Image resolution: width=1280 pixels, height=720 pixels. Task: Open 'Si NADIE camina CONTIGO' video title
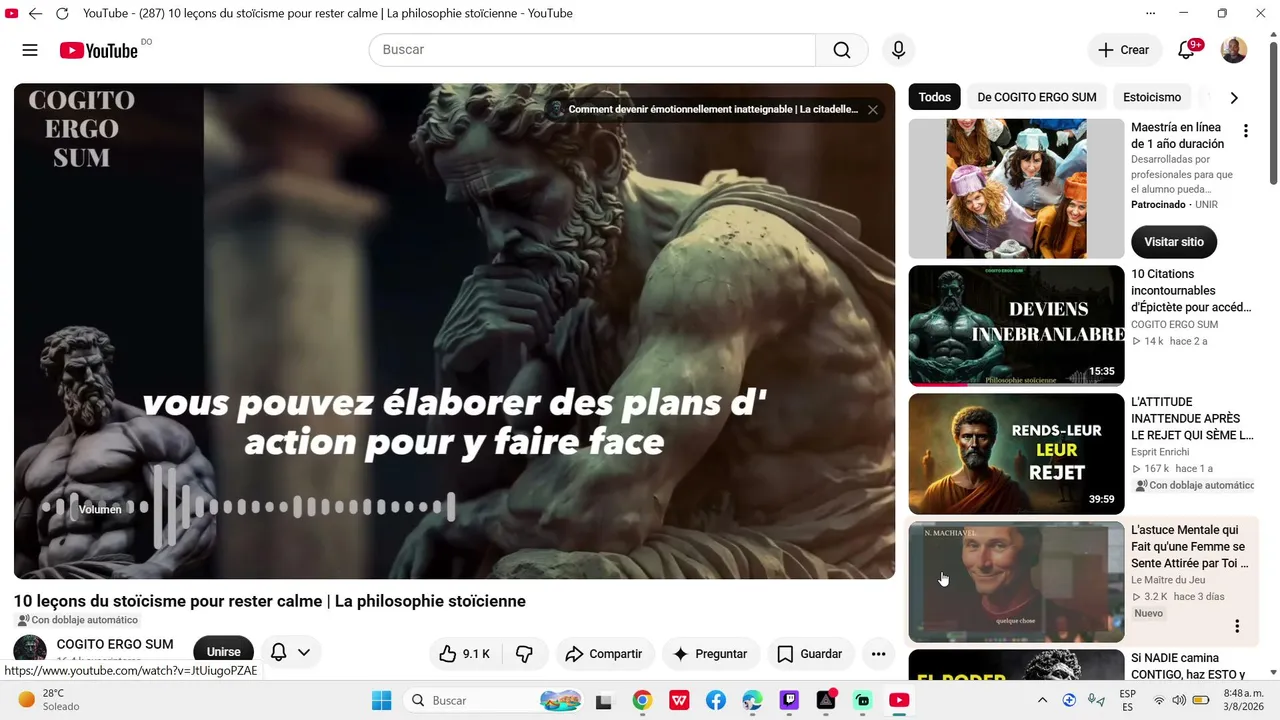1189,666
